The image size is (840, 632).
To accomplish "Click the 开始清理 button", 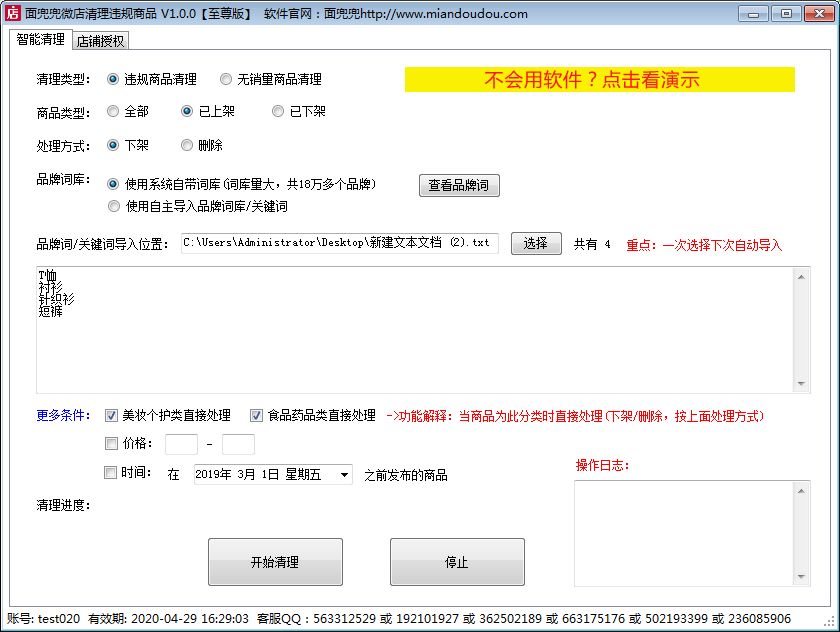I will 274,561.
